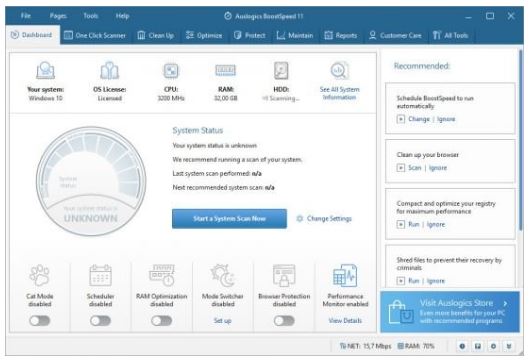Ignore the Compact and optimize registry recommendation
Viewport: 530px width, 363px height.
point(436,224)
